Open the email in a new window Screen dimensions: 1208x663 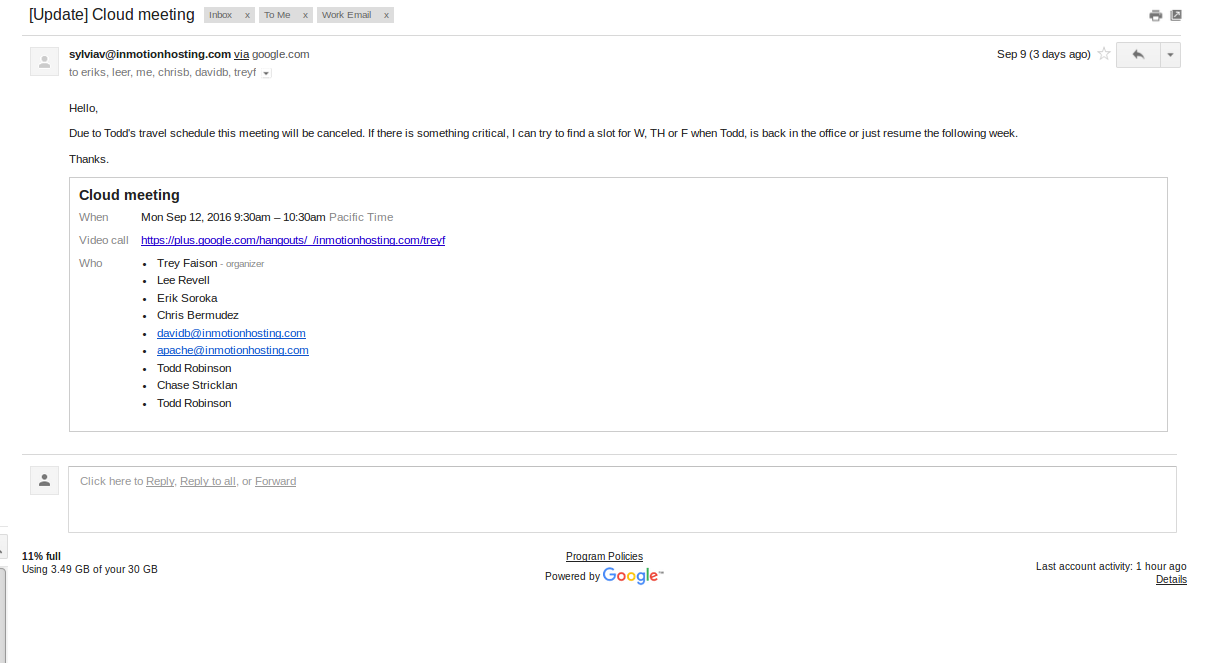tap(1176, 15)
